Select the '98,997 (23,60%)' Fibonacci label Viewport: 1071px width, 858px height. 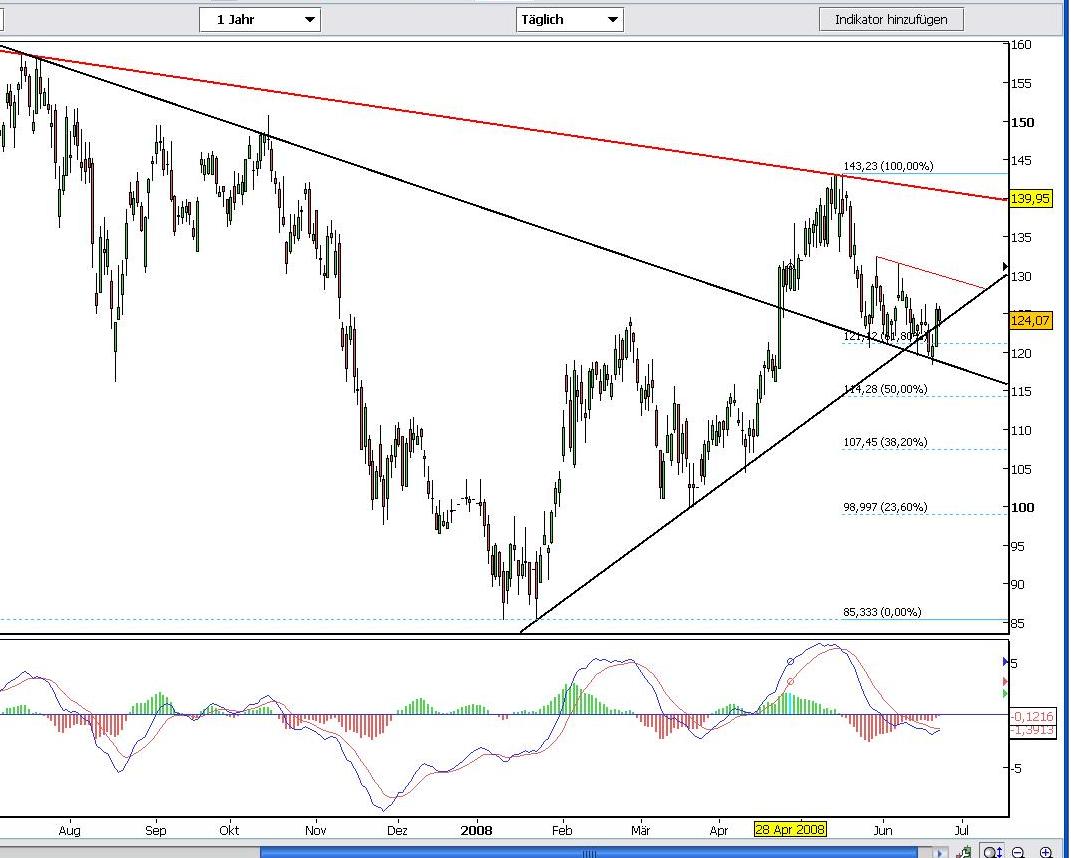[x=885, y=507]
